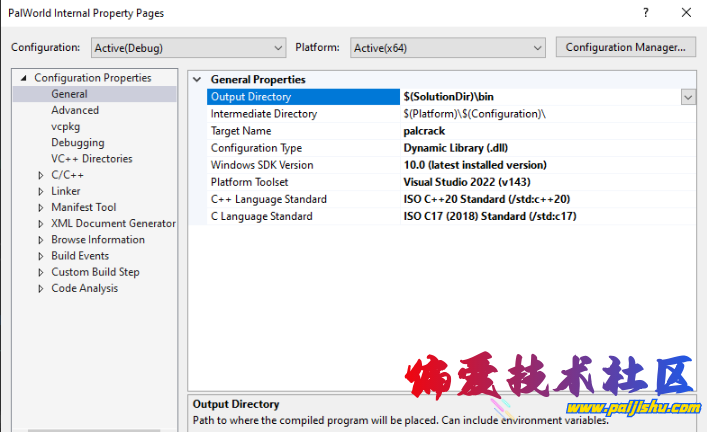Open the Configuration dropdown

tap(188, 48)
